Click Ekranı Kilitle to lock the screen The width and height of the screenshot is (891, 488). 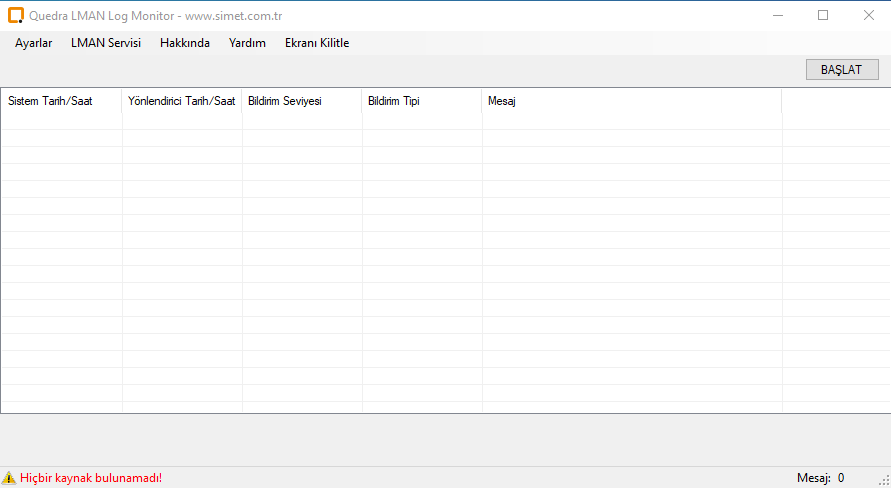[317, 43]
